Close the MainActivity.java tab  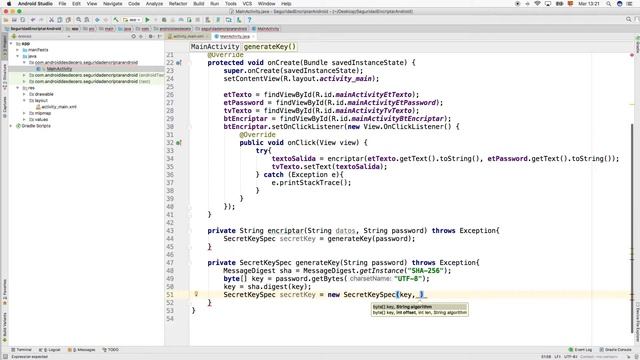point(253,36)
